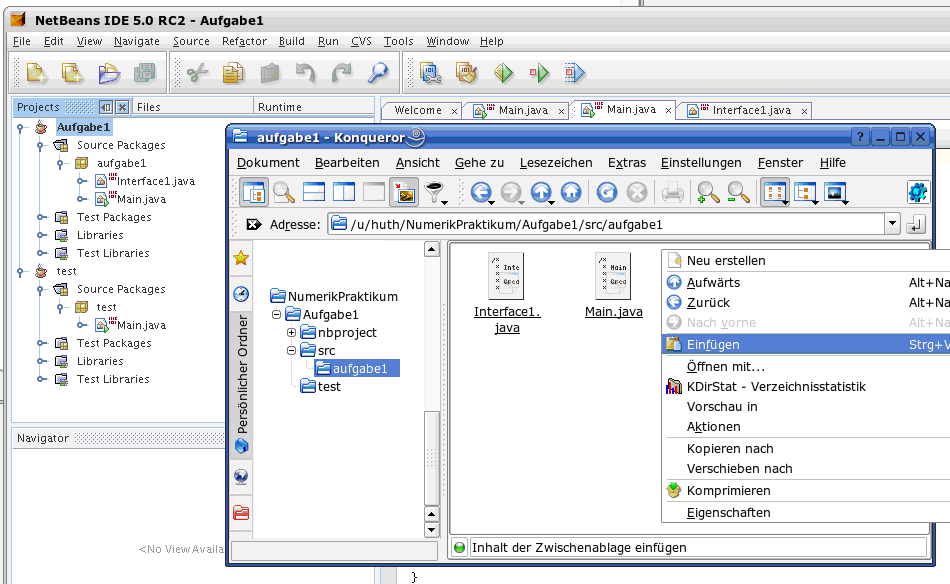Collapse the src folder in sidebar tree
This screenshot has width=950, height=584.
[292, 350]
